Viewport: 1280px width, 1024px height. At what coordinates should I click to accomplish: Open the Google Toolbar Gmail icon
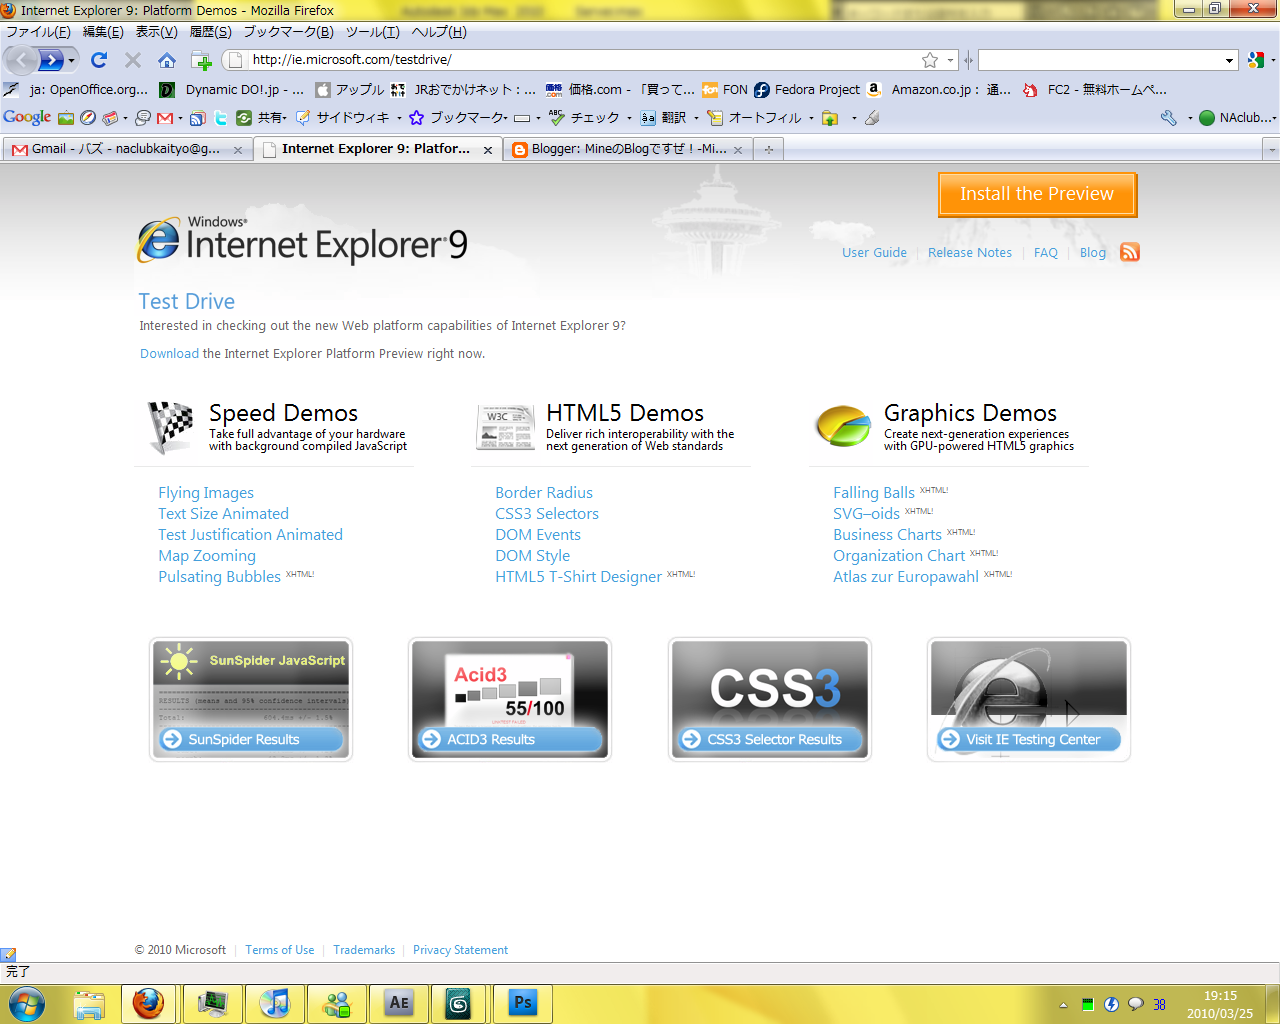pyautogui.click(x=165, y=118)
